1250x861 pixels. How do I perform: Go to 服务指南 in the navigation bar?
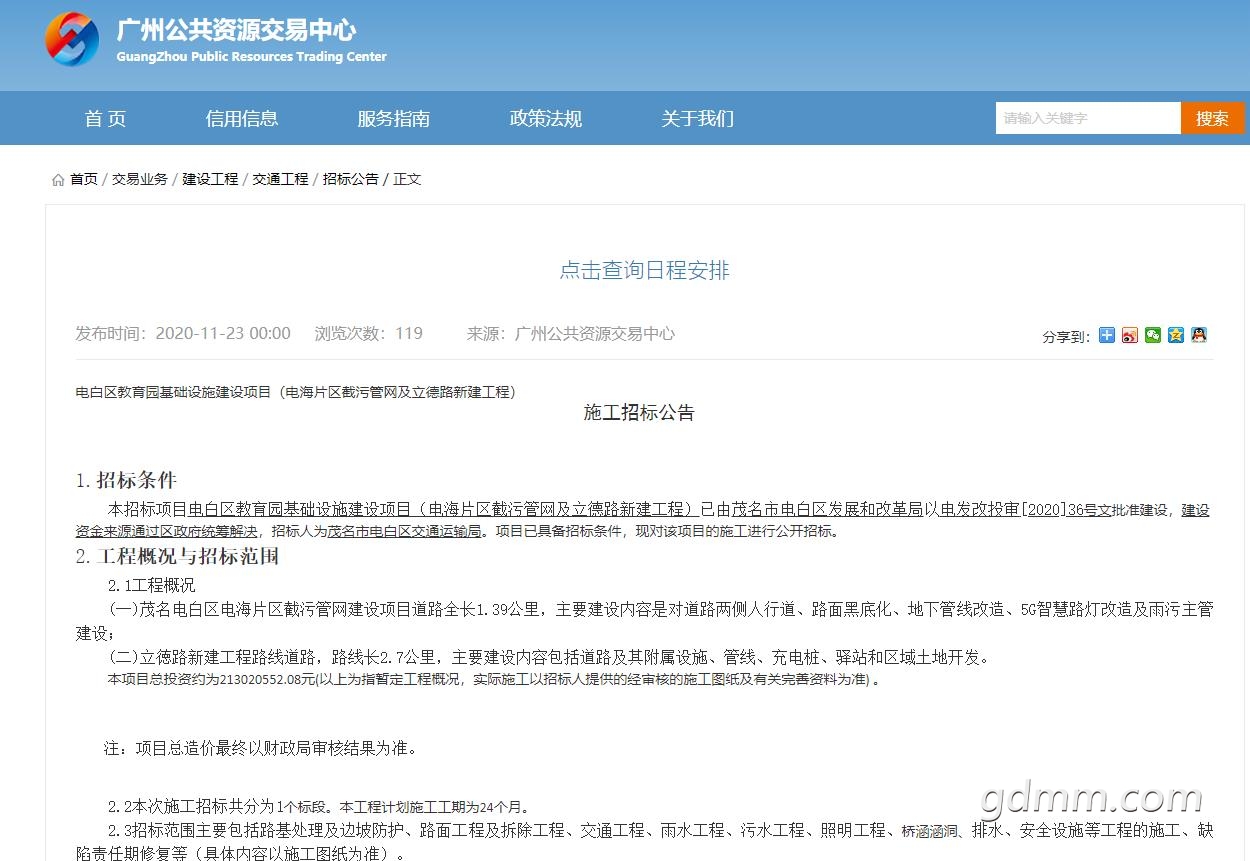(394, 119)
